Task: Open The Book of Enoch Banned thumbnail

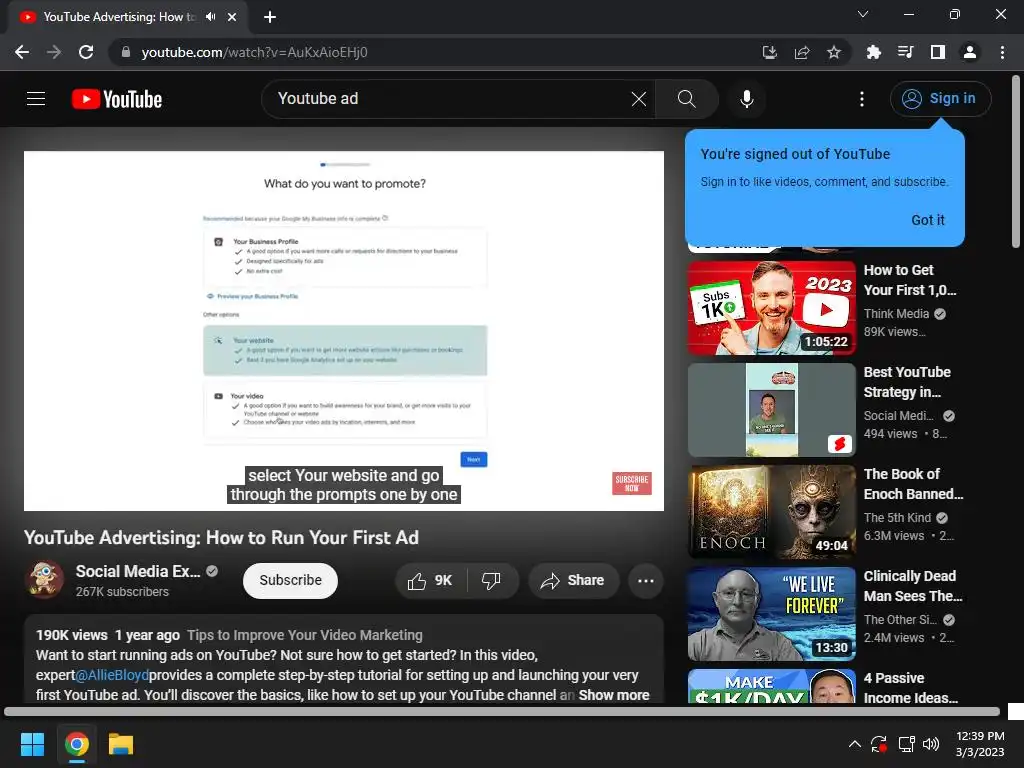Action: [x=771, y=512]
